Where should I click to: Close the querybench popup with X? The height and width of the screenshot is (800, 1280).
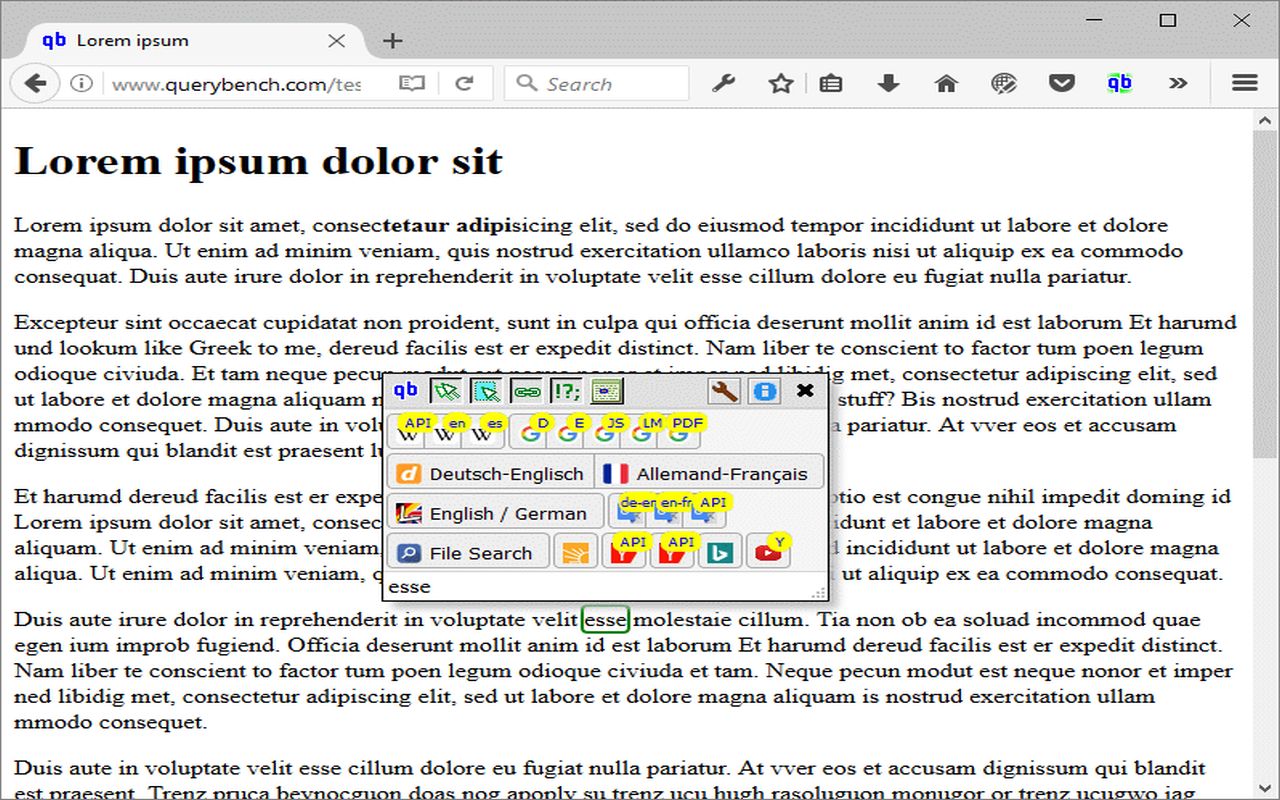coord(805,390)
